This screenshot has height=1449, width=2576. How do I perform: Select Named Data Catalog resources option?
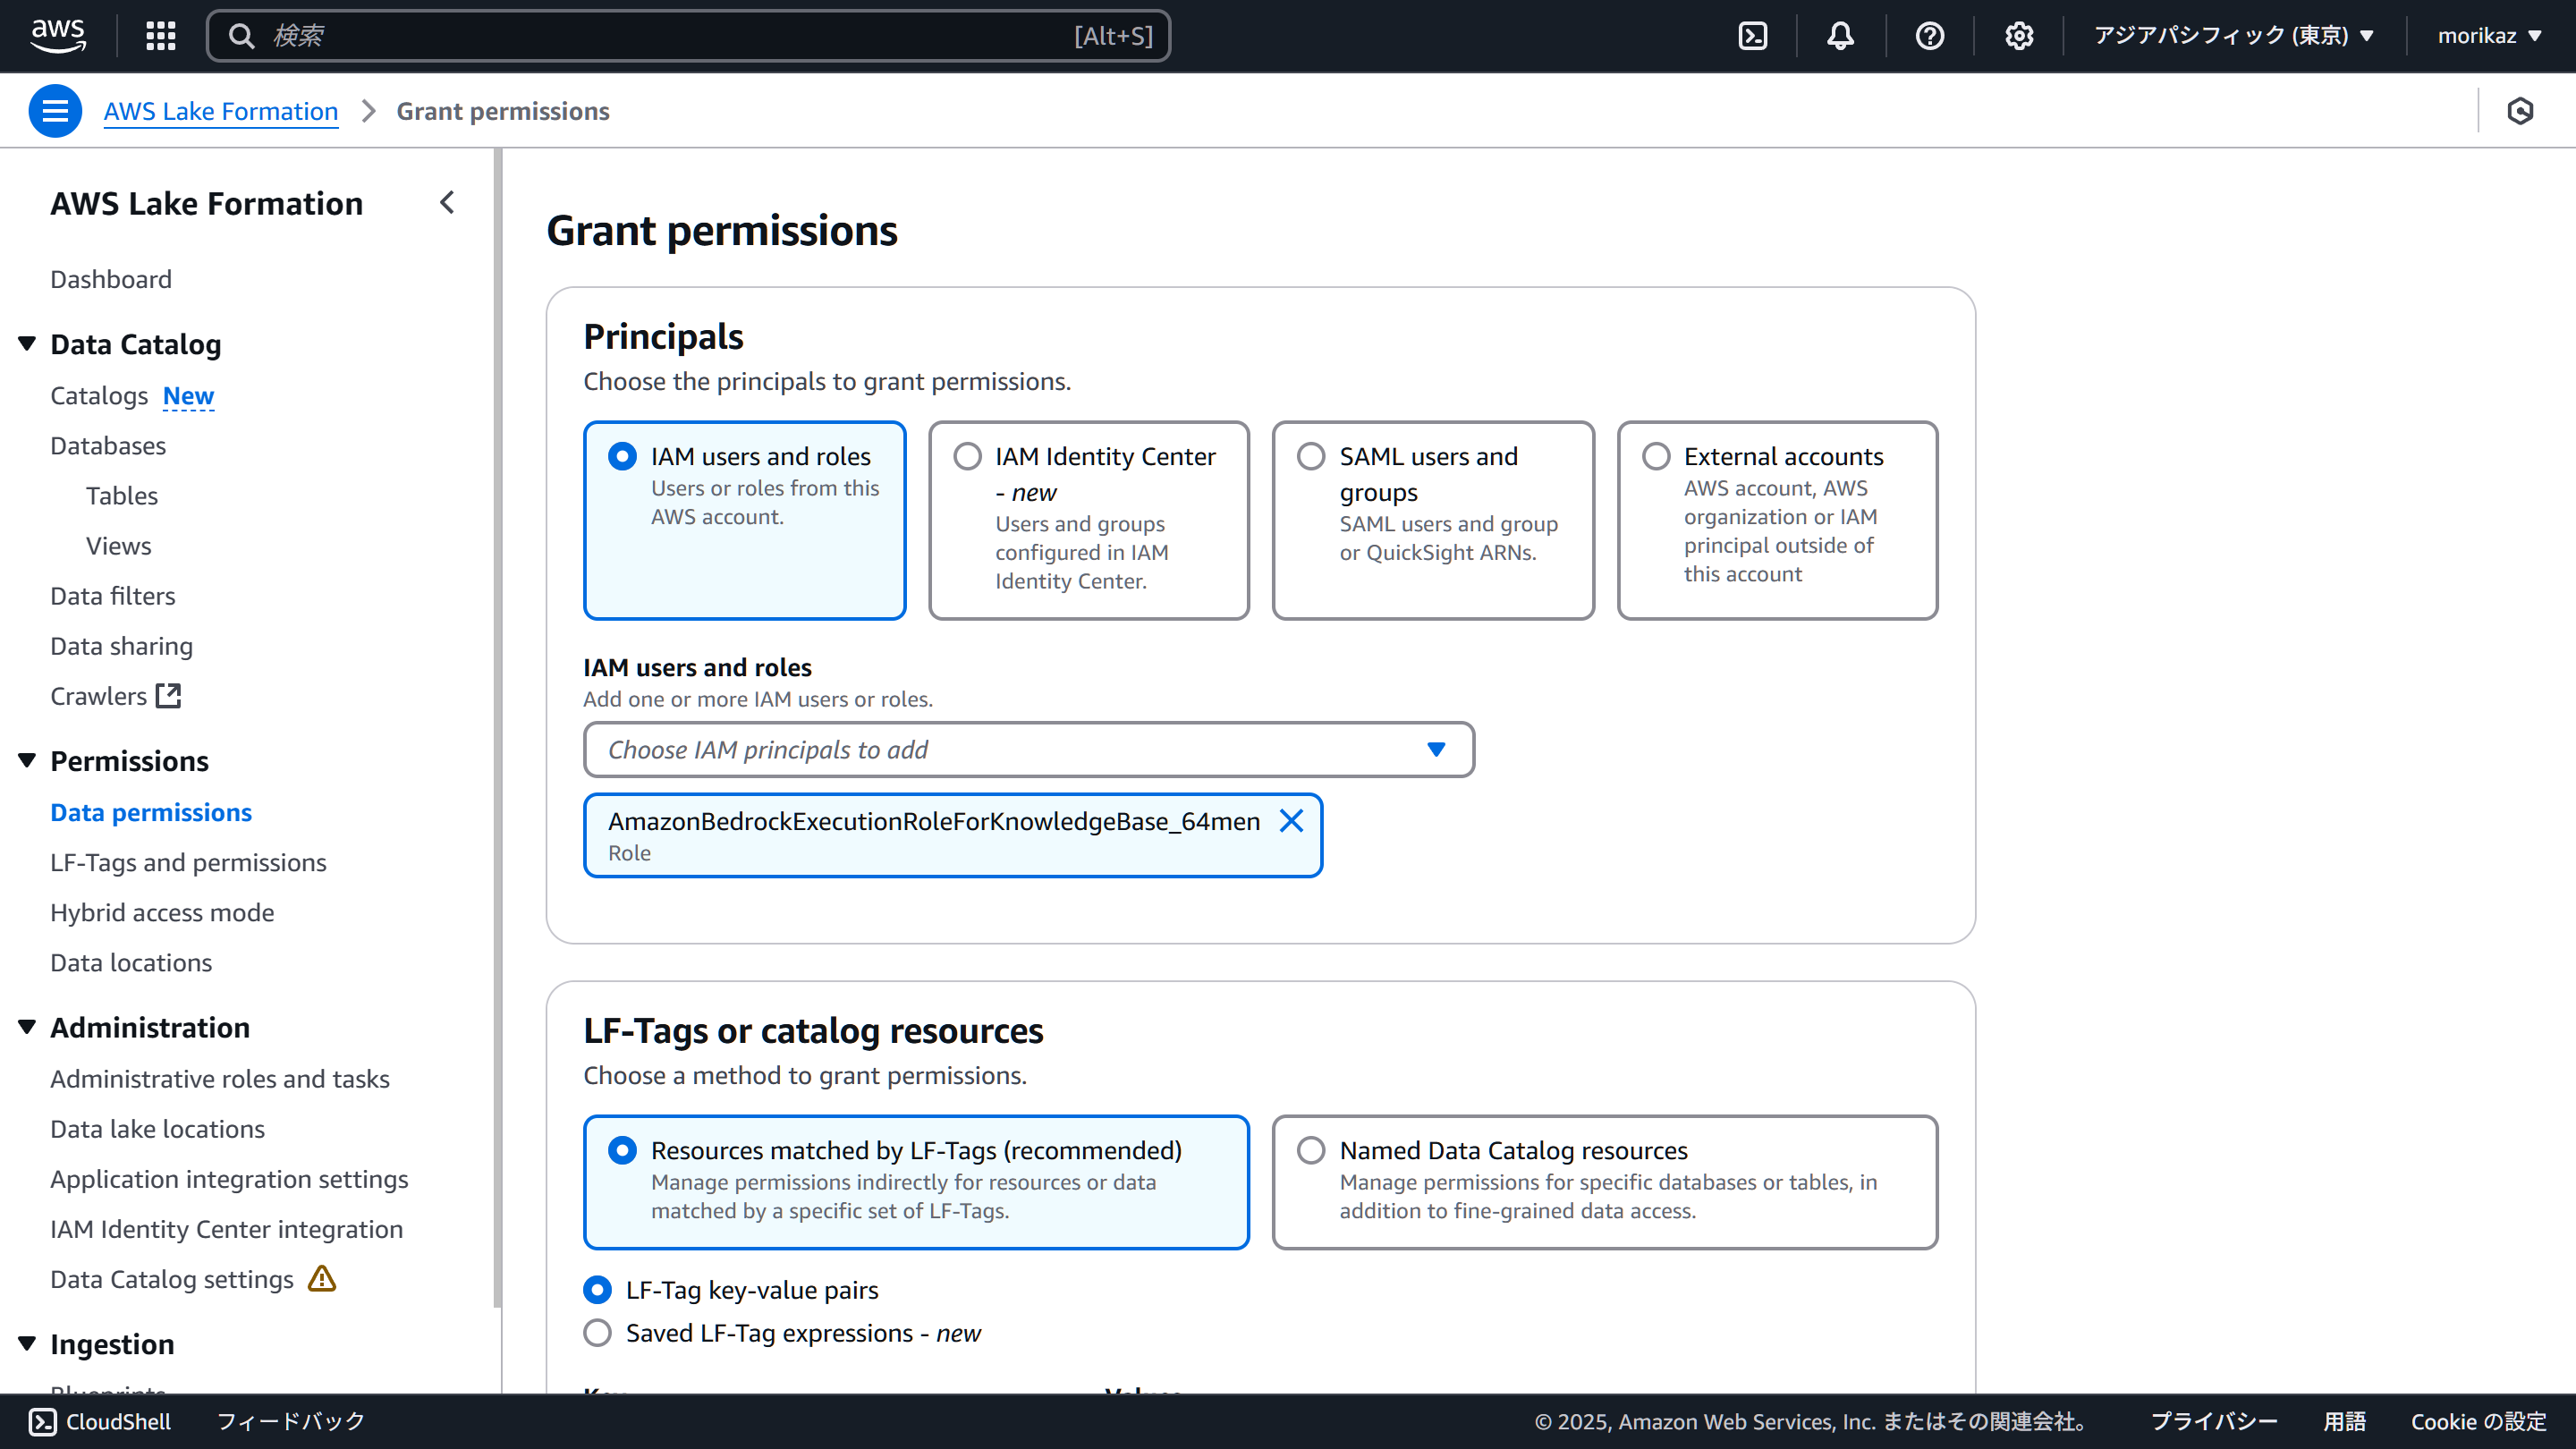tap(1311, 1150)
